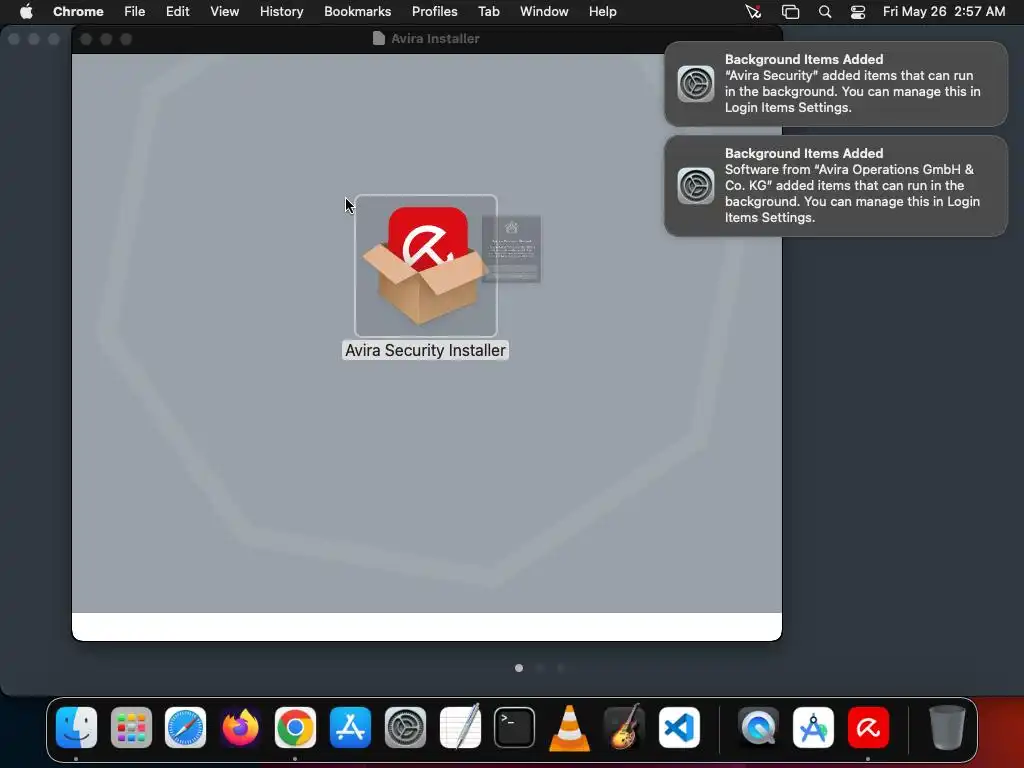Open the Avira Security background items notification
Image resolution: width=1024 pixels, height=768 pixels.
coord(836,84)
